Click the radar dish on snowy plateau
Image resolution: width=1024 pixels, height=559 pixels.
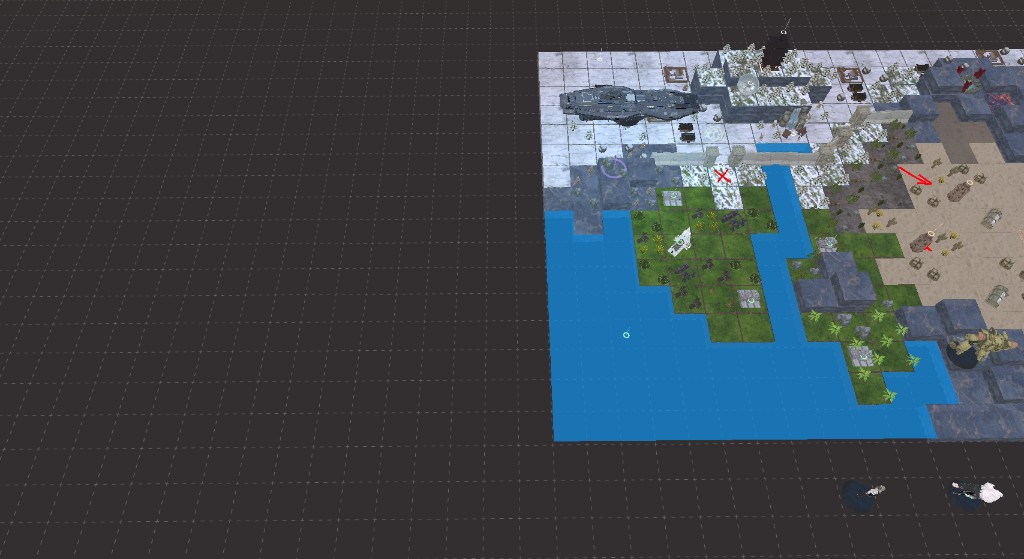(x=748, y=84)
